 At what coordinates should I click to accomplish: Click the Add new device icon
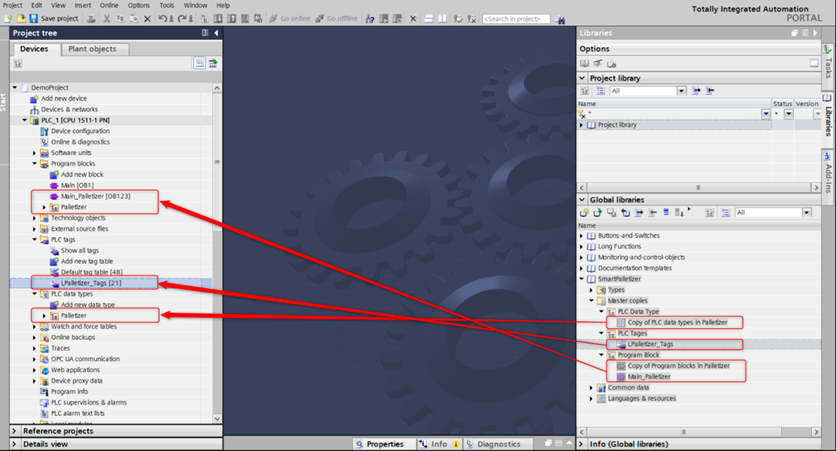click(x=34, y=99)
